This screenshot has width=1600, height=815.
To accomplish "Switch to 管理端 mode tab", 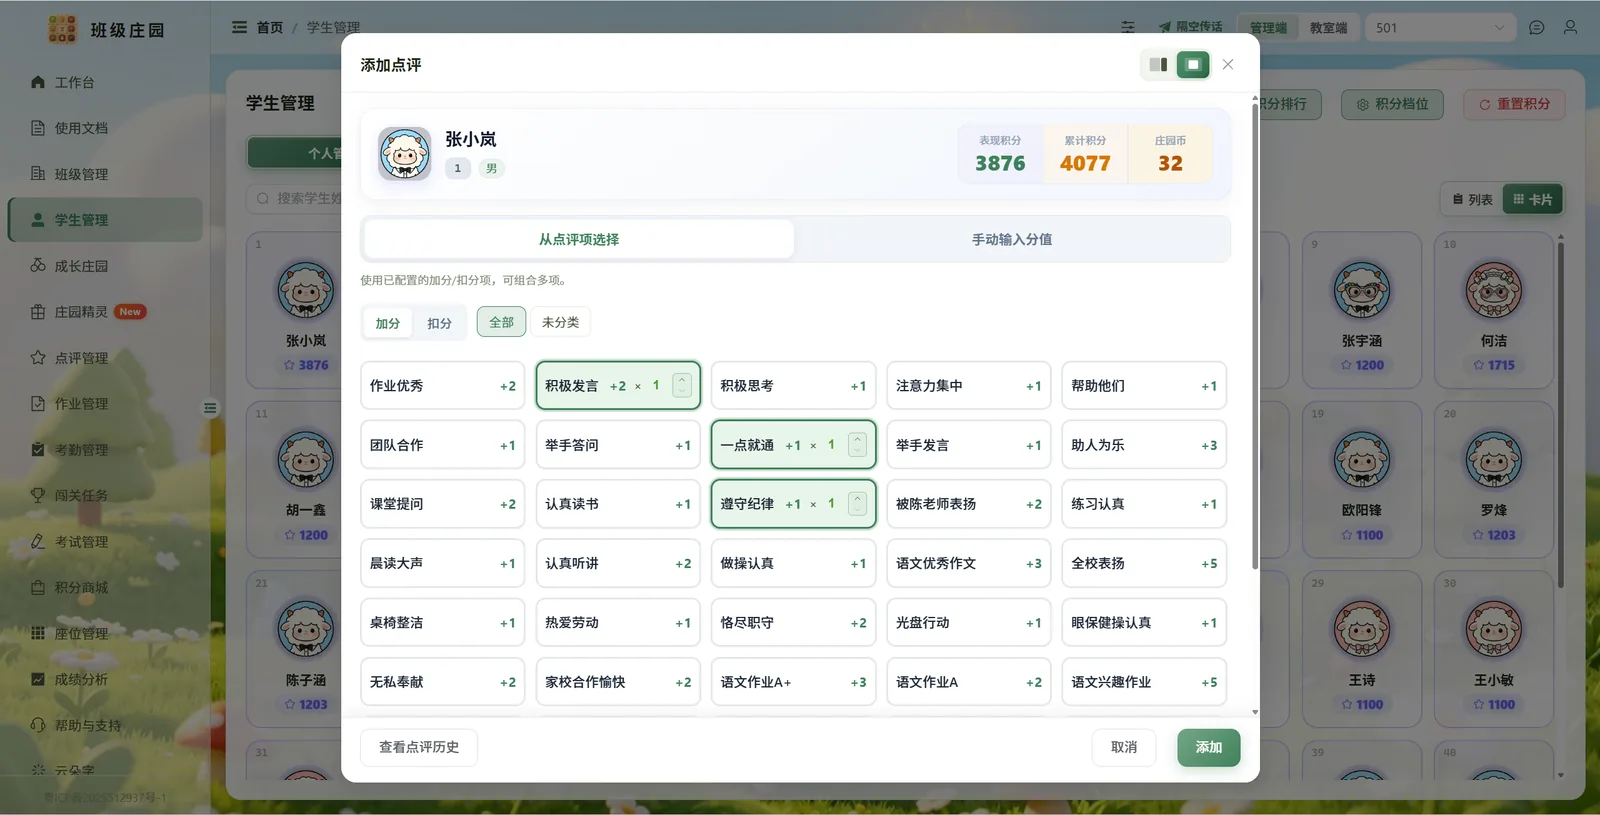I will click(x=1268, y=28).
